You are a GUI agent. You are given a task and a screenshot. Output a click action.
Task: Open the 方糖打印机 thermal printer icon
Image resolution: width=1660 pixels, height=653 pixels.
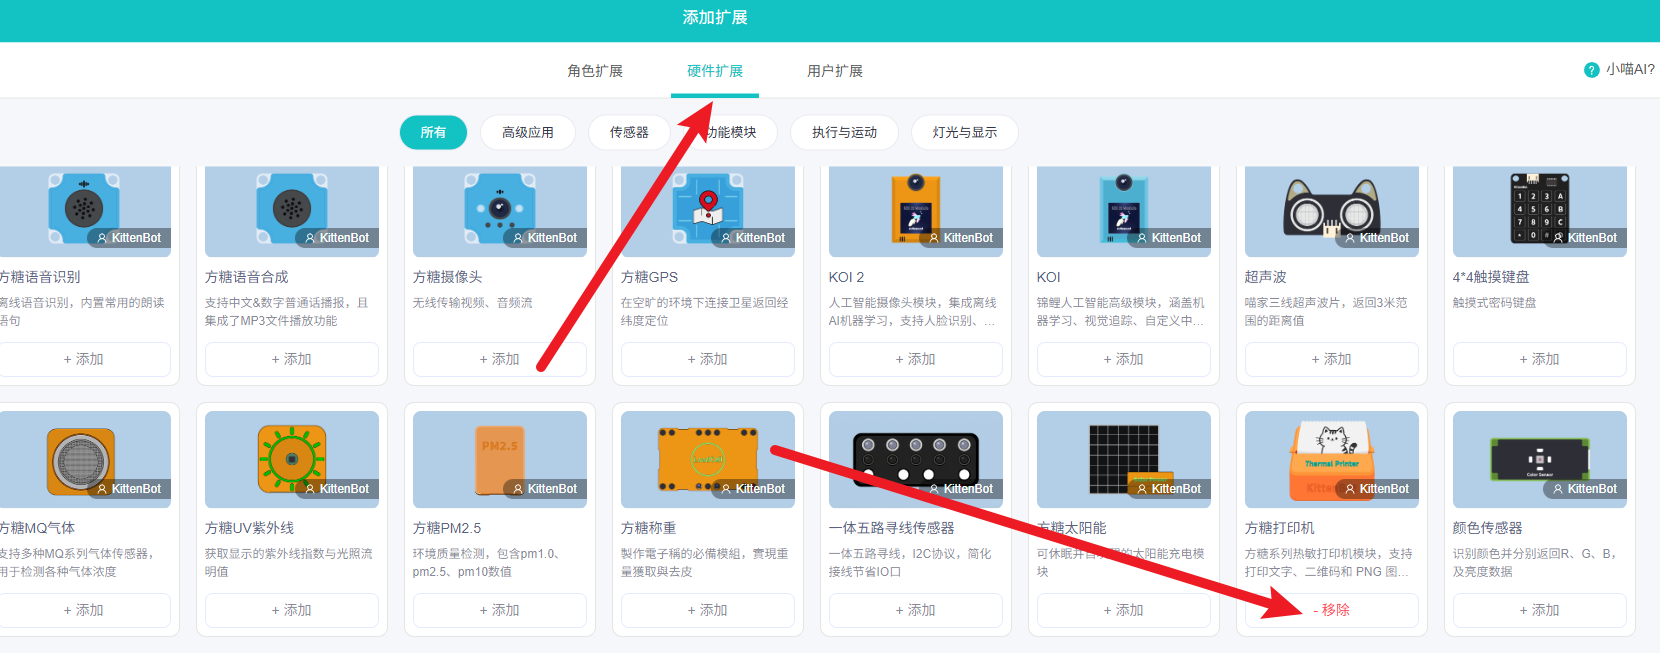pos(1331,459)
